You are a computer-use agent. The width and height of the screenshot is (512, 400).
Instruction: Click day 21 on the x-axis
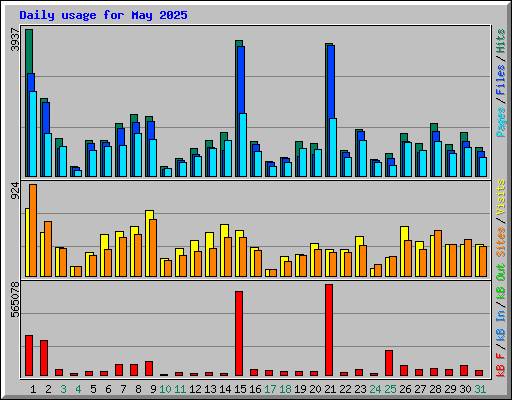pos(330,389)
